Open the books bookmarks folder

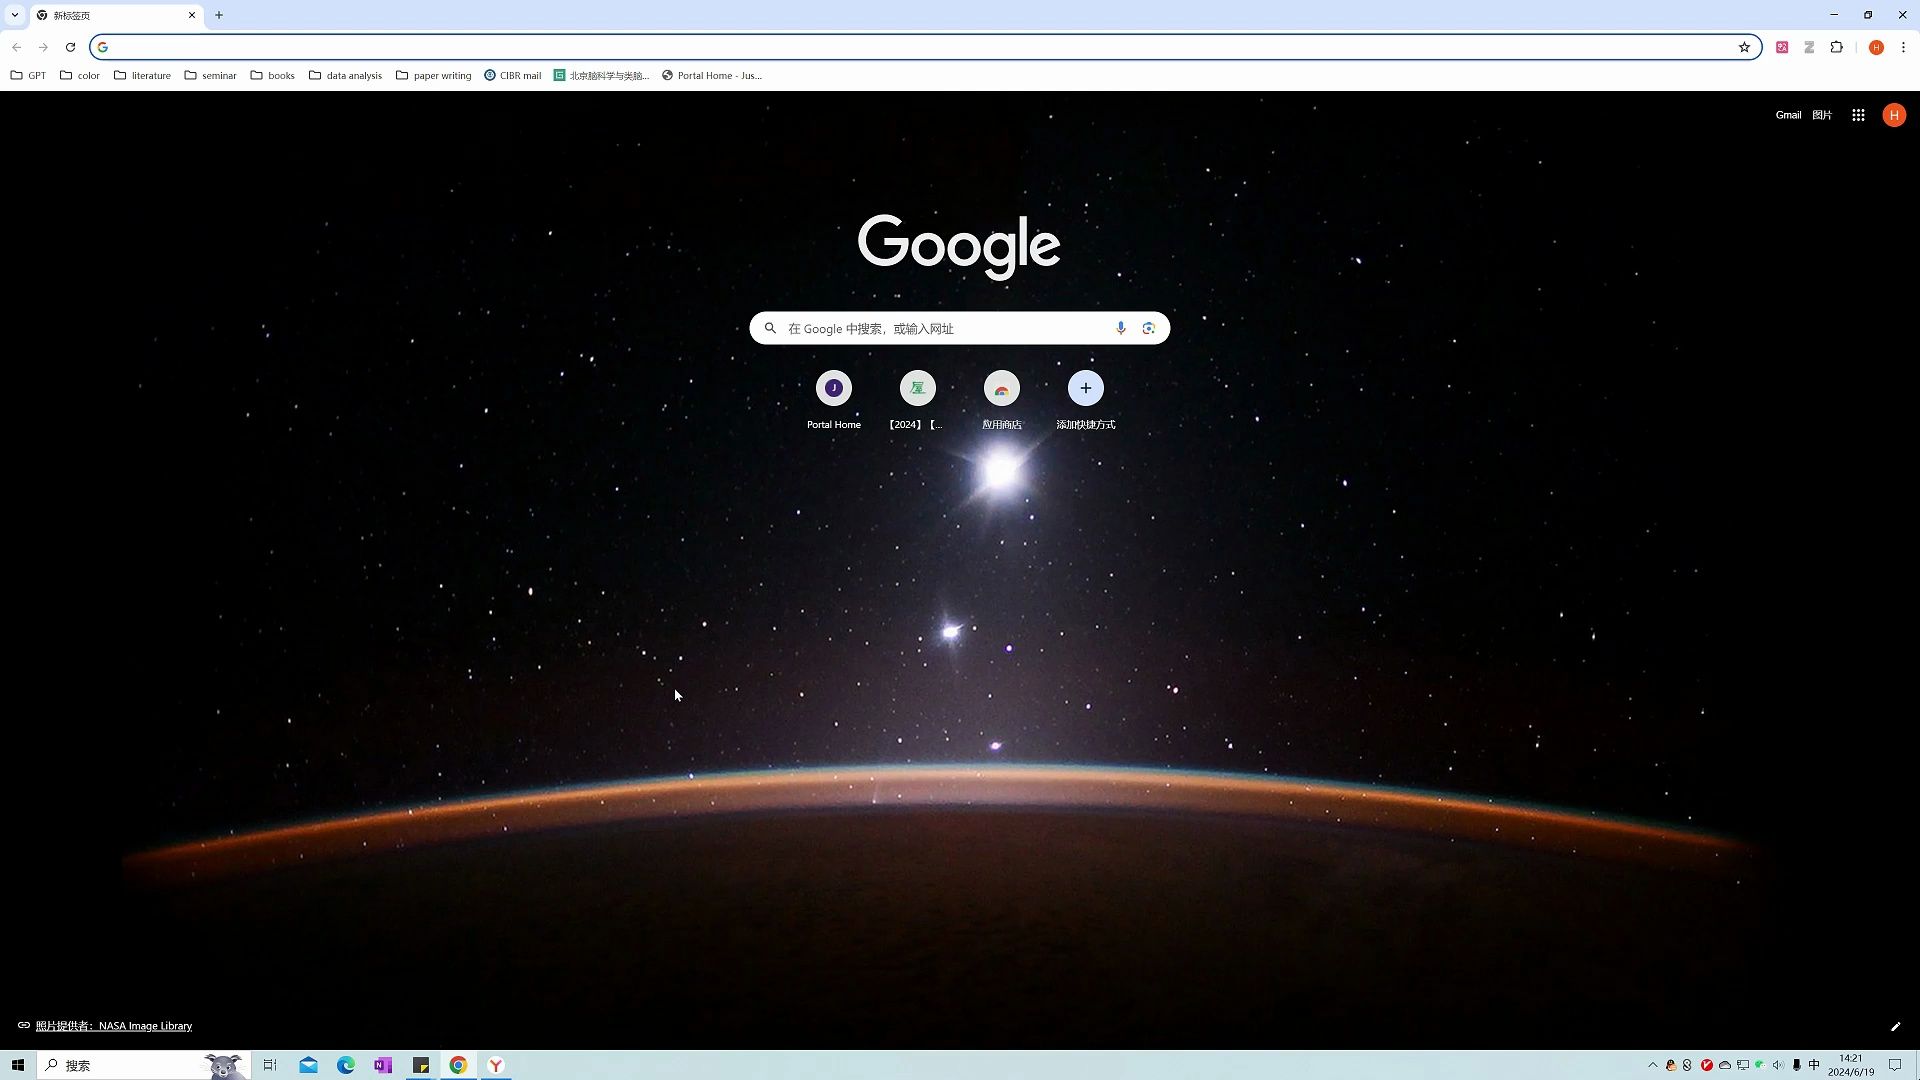(x=272, y=75)
